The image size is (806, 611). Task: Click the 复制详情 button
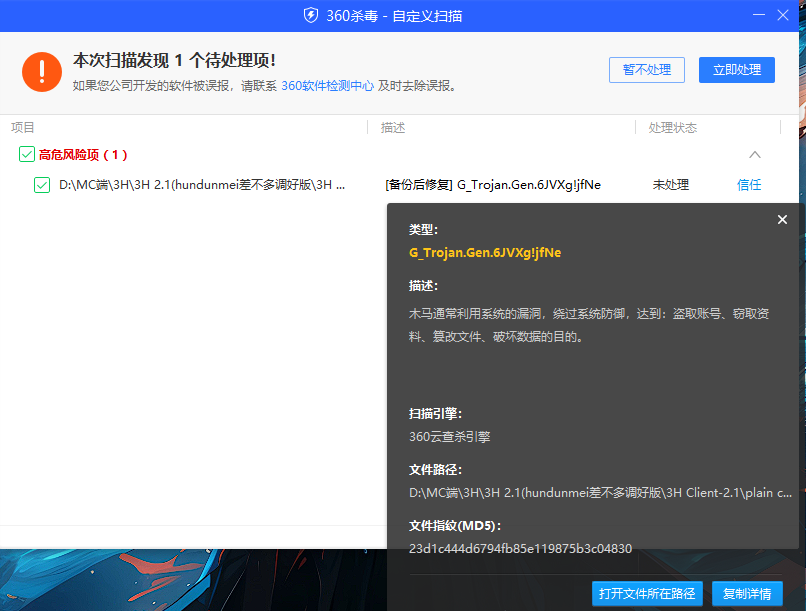(x=747, y=594)
